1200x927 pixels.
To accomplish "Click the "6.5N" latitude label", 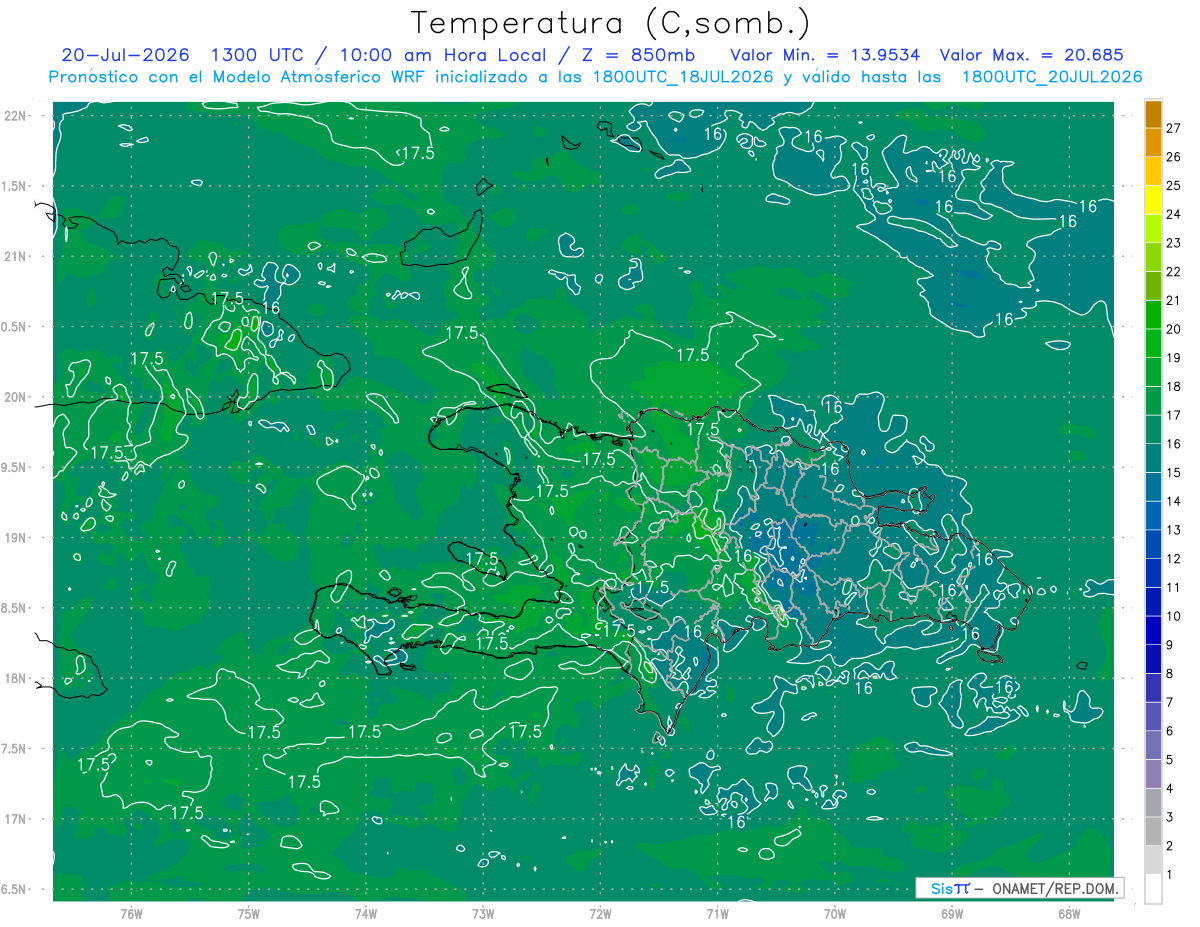I will tap(13, 890).
